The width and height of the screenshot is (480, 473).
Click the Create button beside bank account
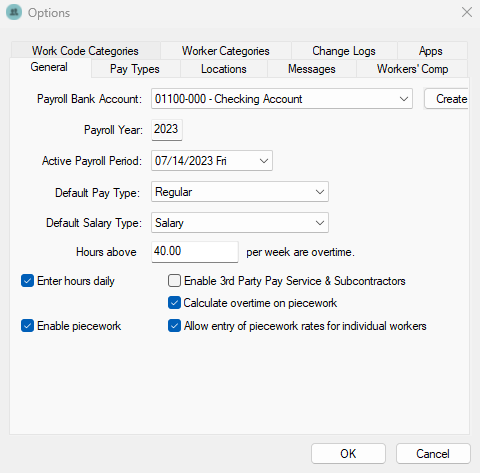pos(446,99)
